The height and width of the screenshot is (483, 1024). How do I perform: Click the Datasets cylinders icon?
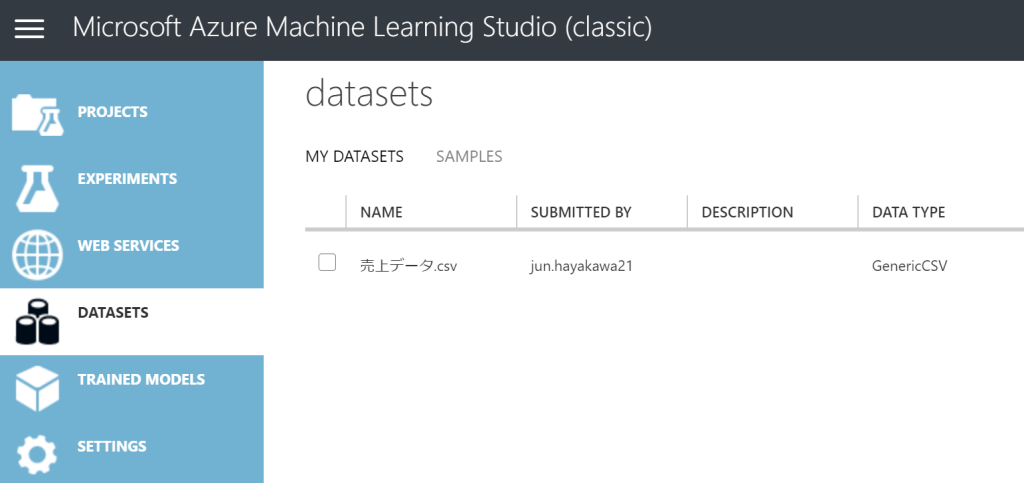[37, 321]
